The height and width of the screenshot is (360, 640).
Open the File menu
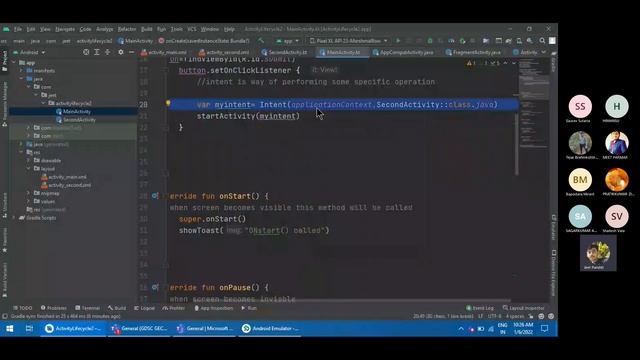18,29
